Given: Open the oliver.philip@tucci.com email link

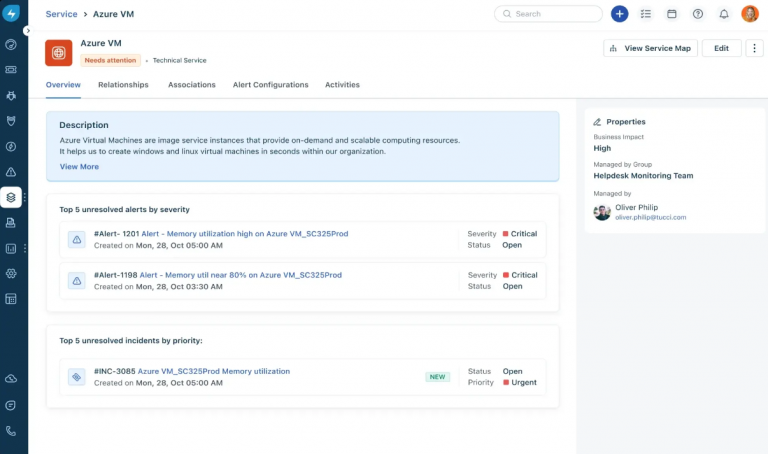Looking at the screenshot, I should 650,217.
